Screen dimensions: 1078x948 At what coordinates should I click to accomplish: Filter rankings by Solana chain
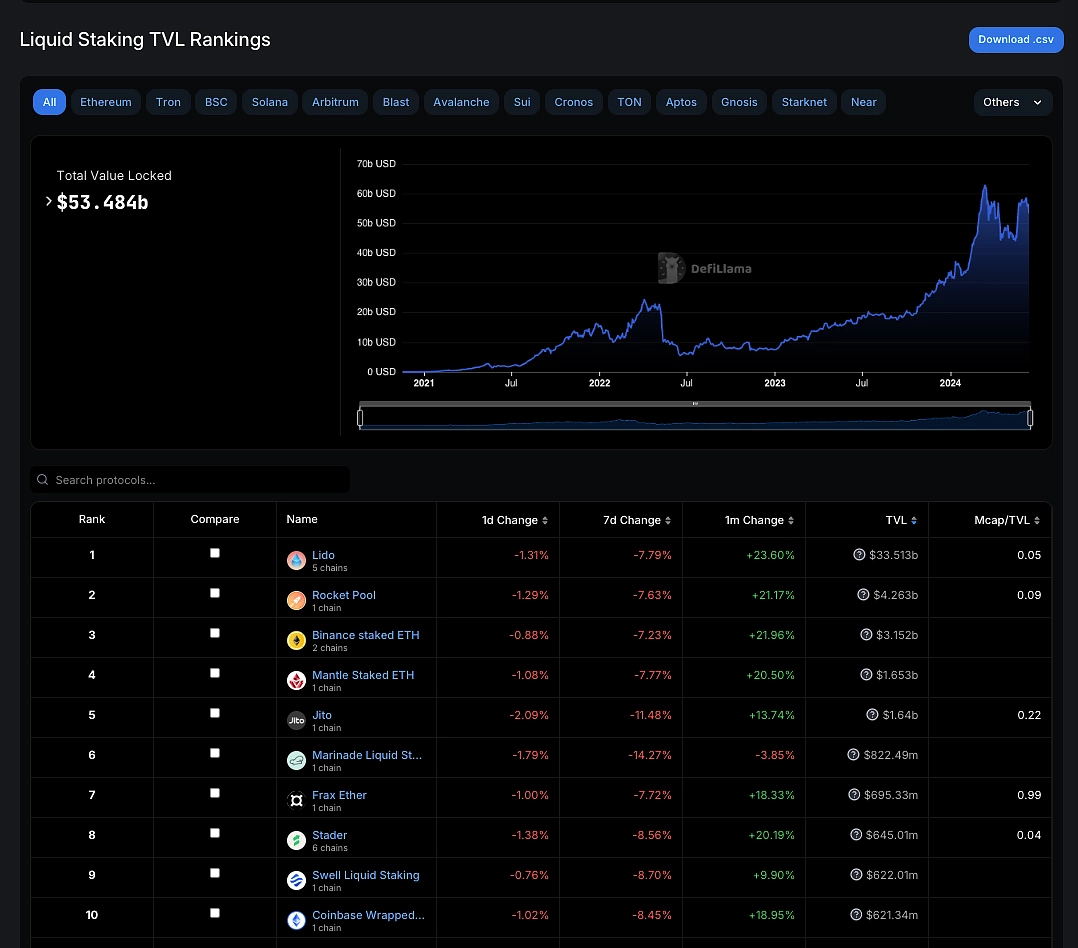[x=270, y=102]
